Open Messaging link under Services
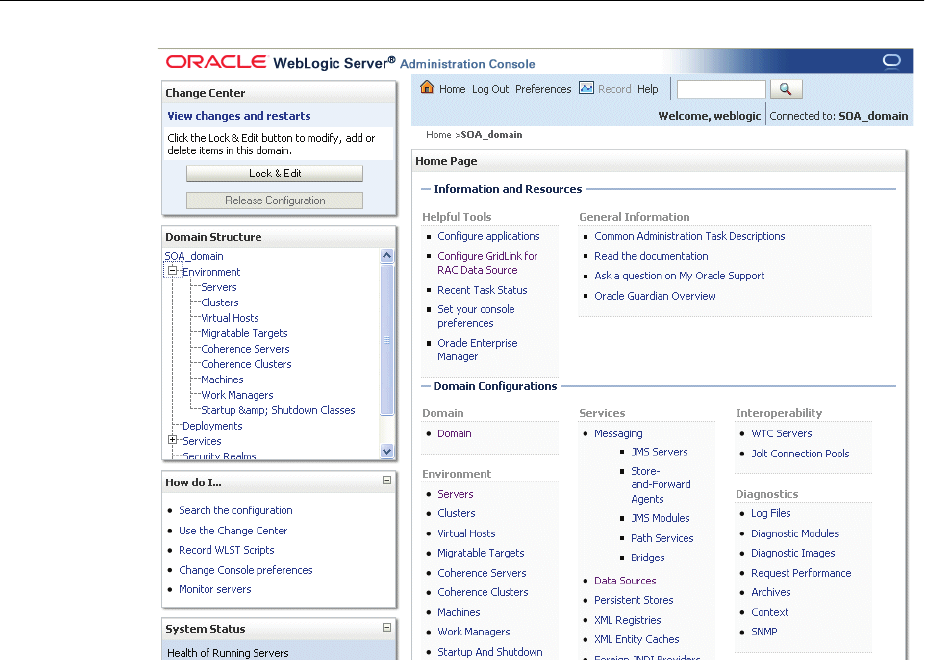This screenshot has height=660, width=925. coord(618,434)
